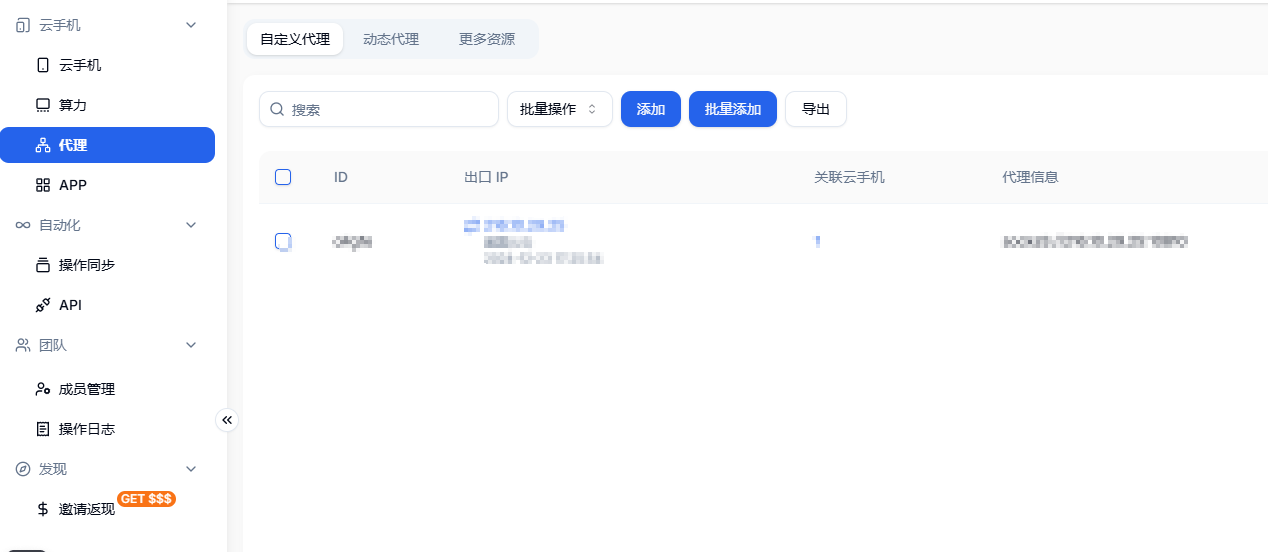Open 操作同步 sidebar menu item
The image size is (1268, 552).
(x=107, y=265)
